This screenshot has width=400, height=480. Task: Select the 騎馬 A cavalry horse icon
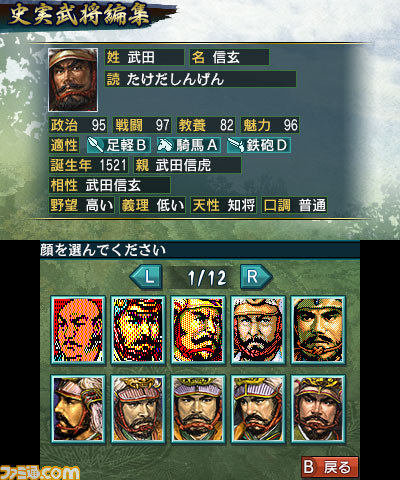165,145
